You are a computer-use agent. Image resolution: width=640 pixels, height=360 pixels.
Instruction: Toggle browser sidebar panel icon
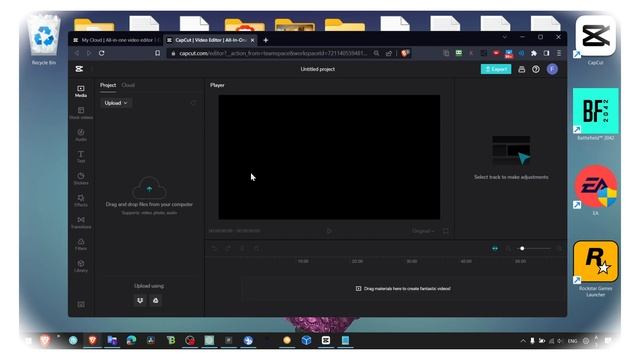(x=546, y=53)
